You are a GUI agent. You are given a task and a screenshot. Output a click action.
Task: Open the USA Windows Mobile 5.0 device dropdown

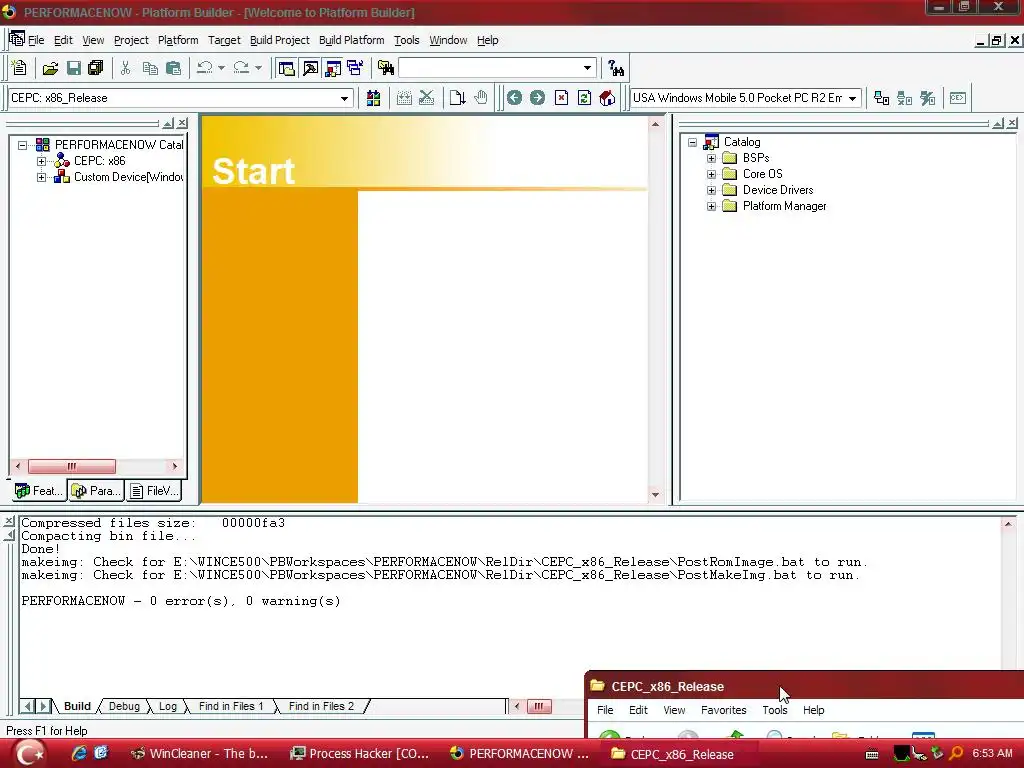(852, 99)
